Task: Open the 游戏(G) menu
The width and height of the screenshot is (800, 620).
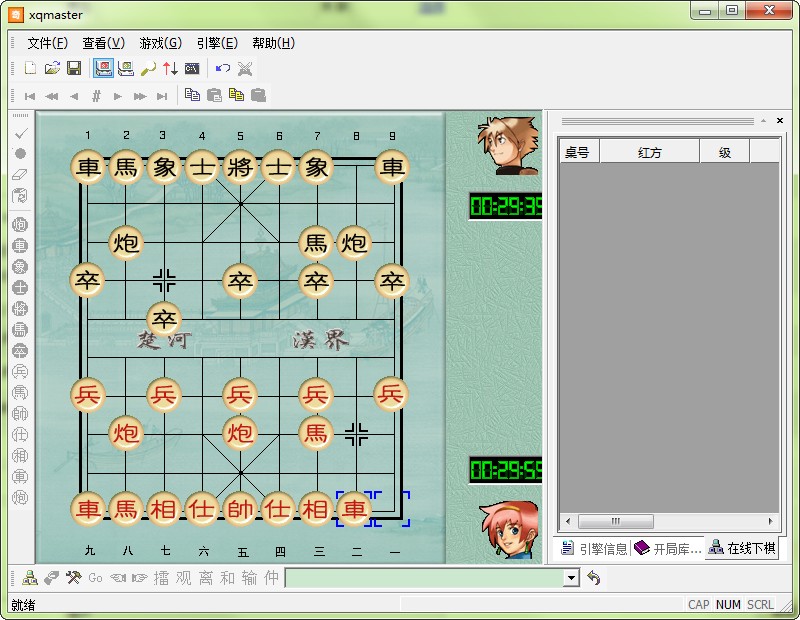Action: 160,43
